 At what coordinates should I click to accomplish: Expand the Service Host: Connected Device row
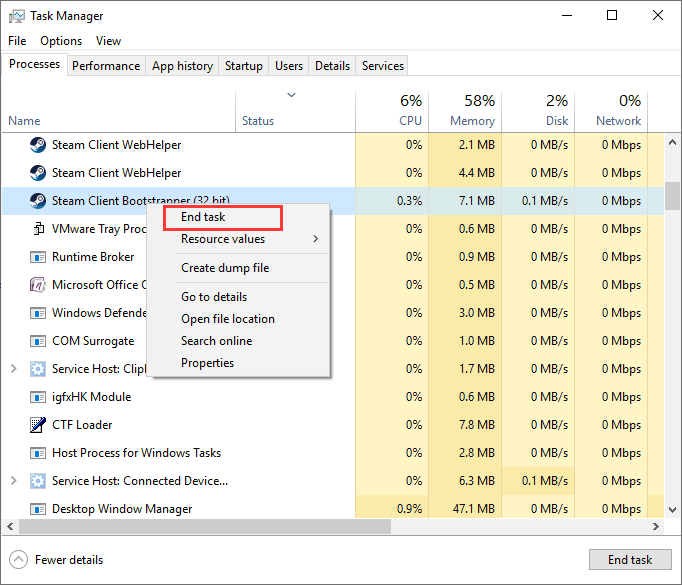coord(13,481)
